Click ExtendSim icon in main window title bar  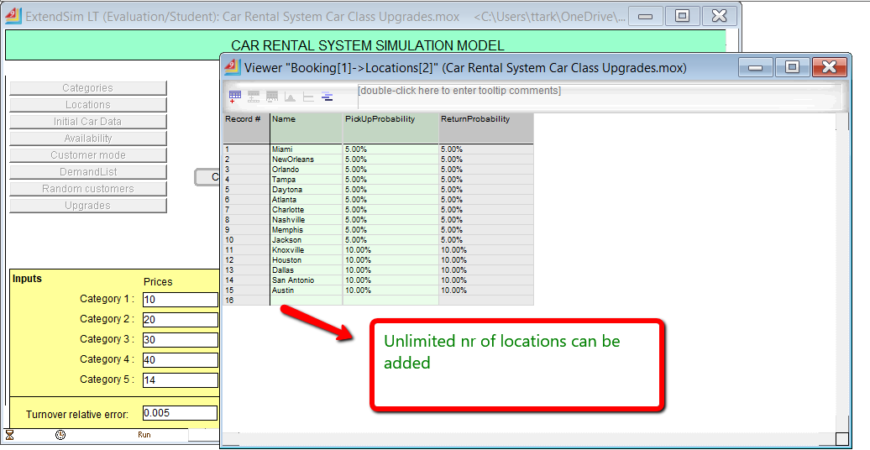13,16
